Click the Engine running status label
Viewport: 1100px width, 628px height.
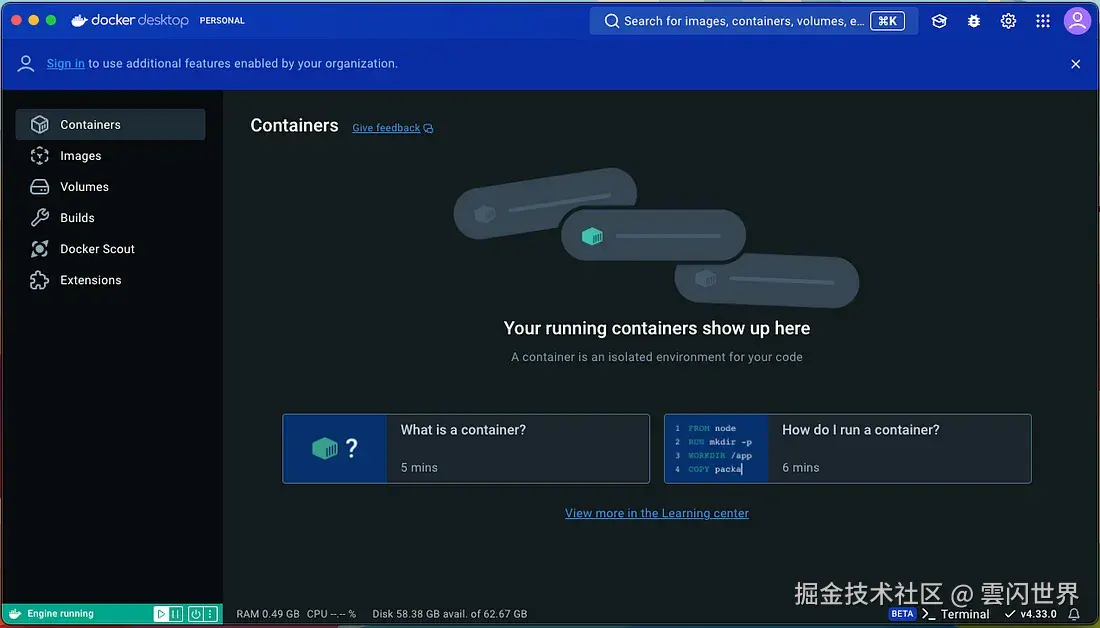pos(60,614)
